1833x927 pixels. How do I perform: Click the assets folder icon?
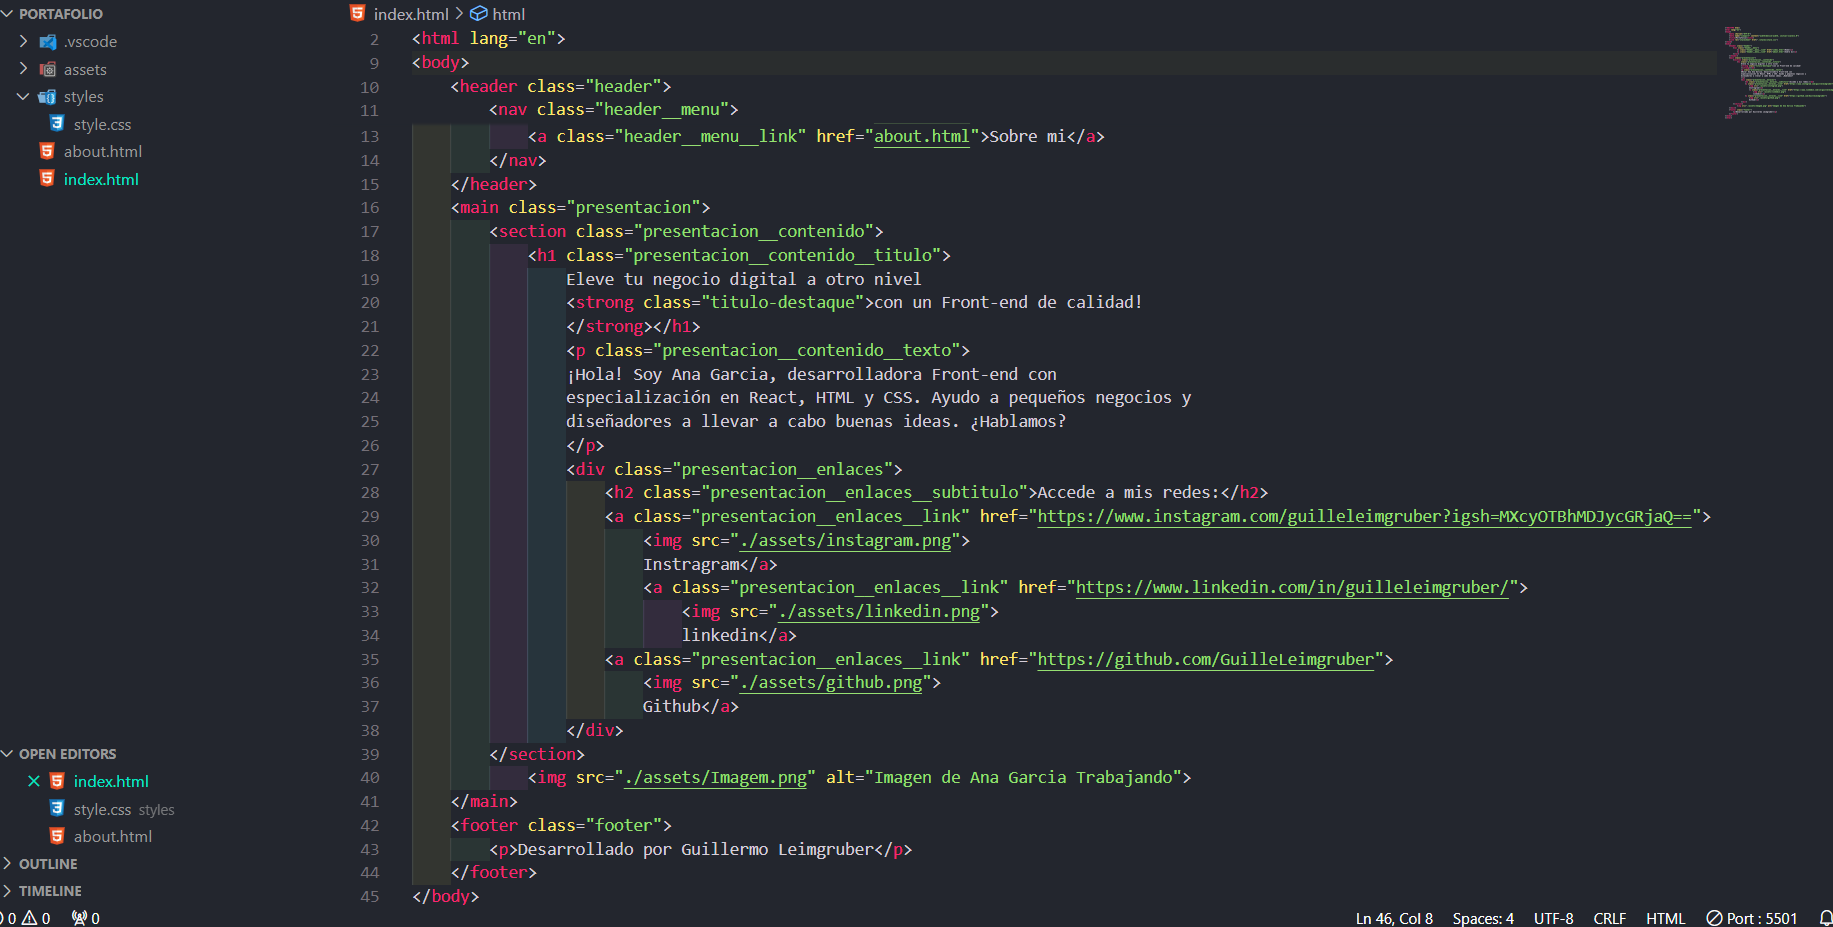[x=47, y=70]
